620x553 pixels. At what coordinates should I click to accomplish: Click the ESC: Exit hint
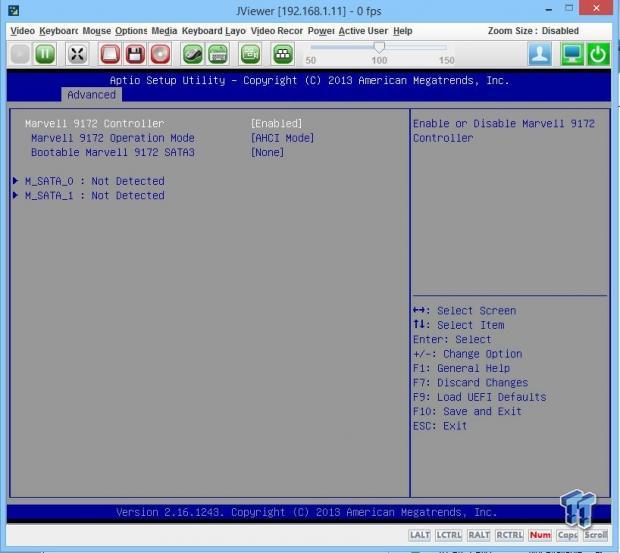(x=440, y=426)
